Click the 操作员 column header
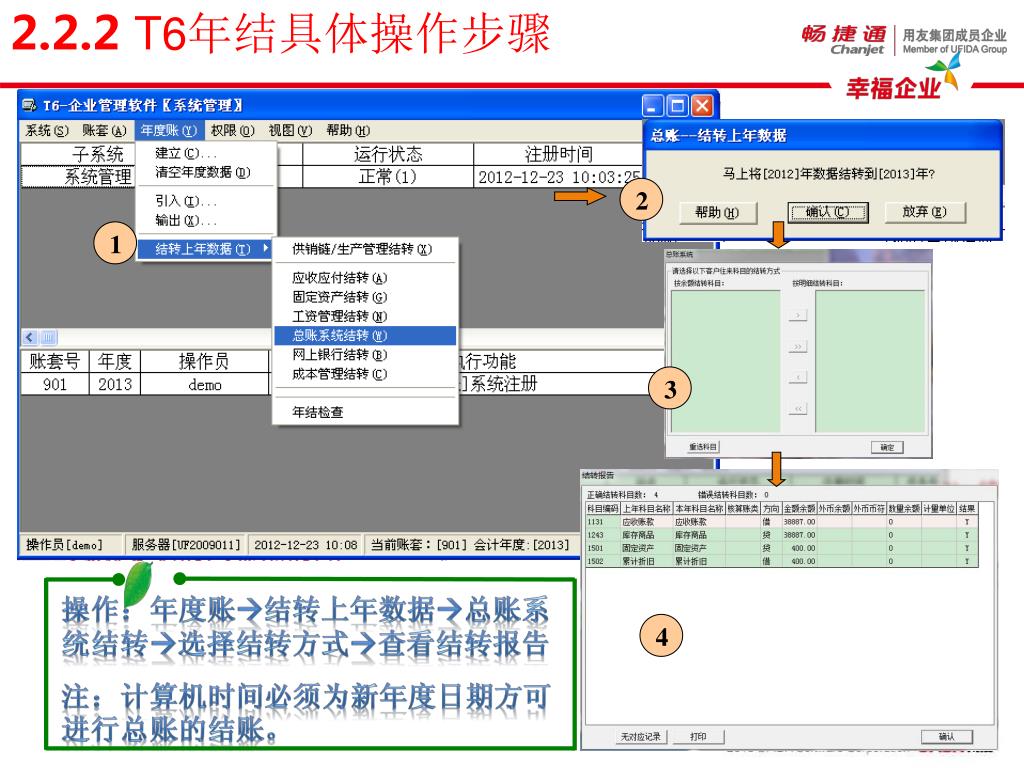 (x=204, y=361)
